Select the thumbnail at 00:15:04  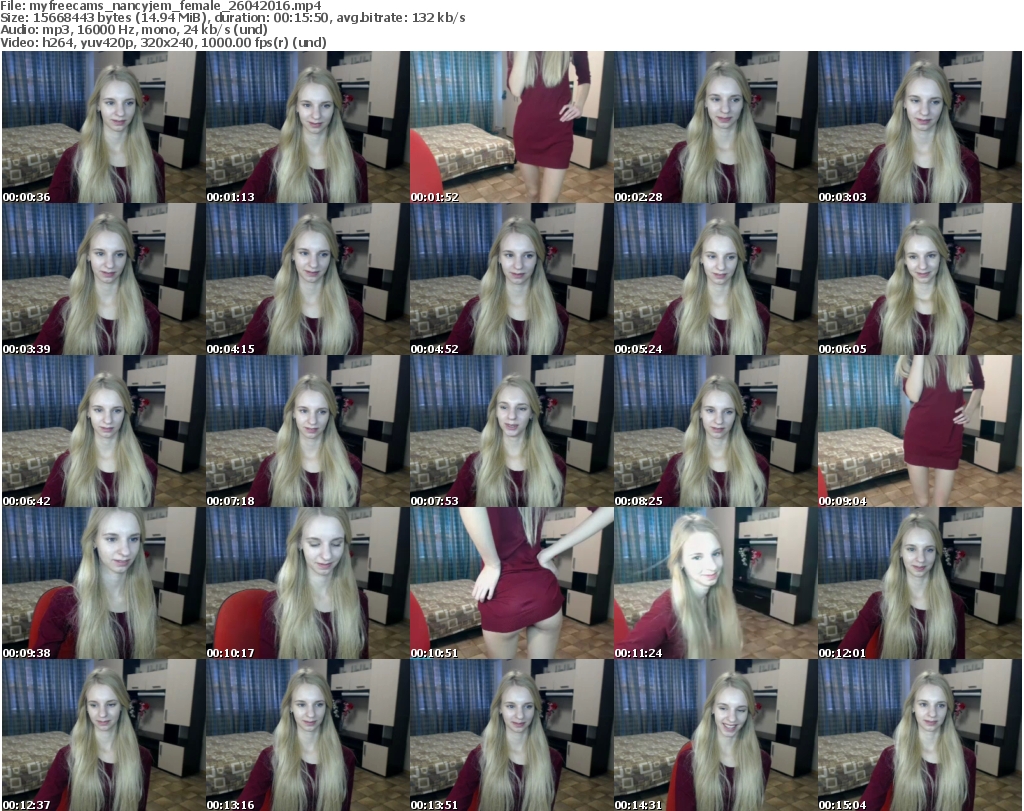(920, 735)
